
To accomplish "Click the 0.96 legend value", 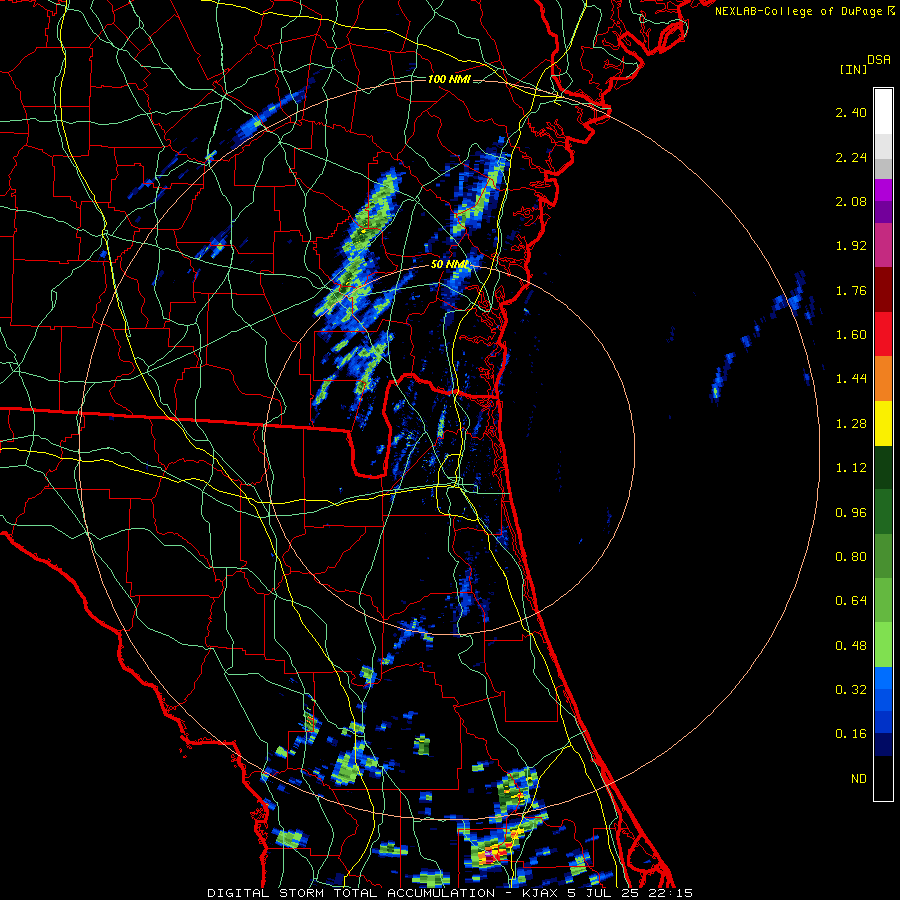I will (851, 513).
